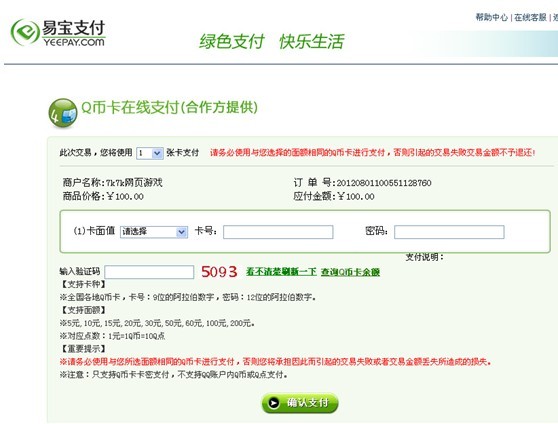558x424 pixels.
Task: Click the Q币卡在线支付(合作方提供) heading
Action: pos(169,107)
